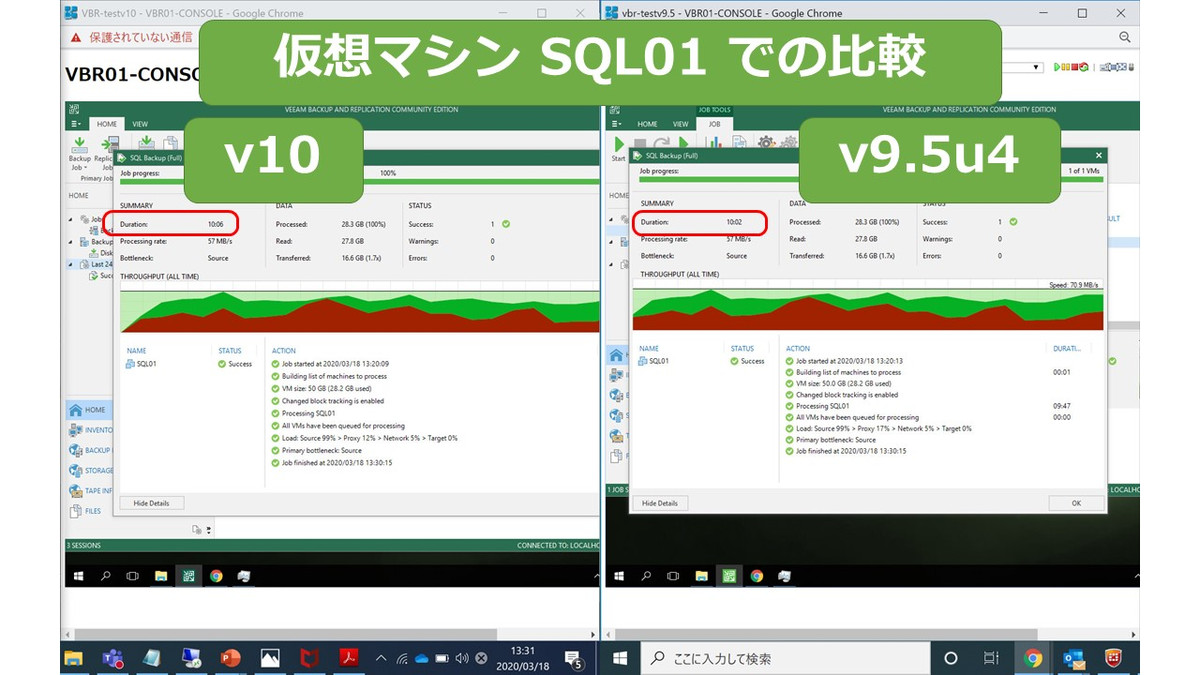Open Adobe Acrobat from host taskbar
This screenshot has width=1200, height=675.
[x=350, y=658]
